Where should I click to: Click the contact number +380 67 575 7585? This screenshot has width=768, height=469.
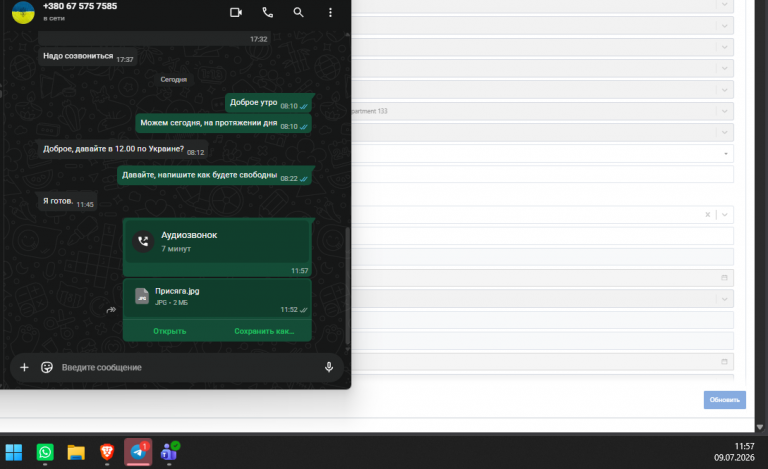tap(80, 6)
